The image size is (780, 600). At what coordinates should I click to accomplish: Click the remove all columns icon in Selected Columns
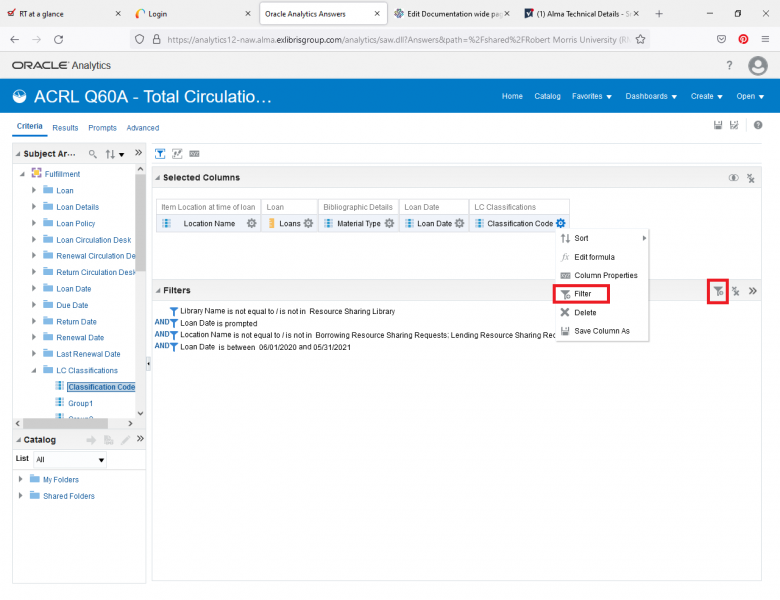point(751,178)
